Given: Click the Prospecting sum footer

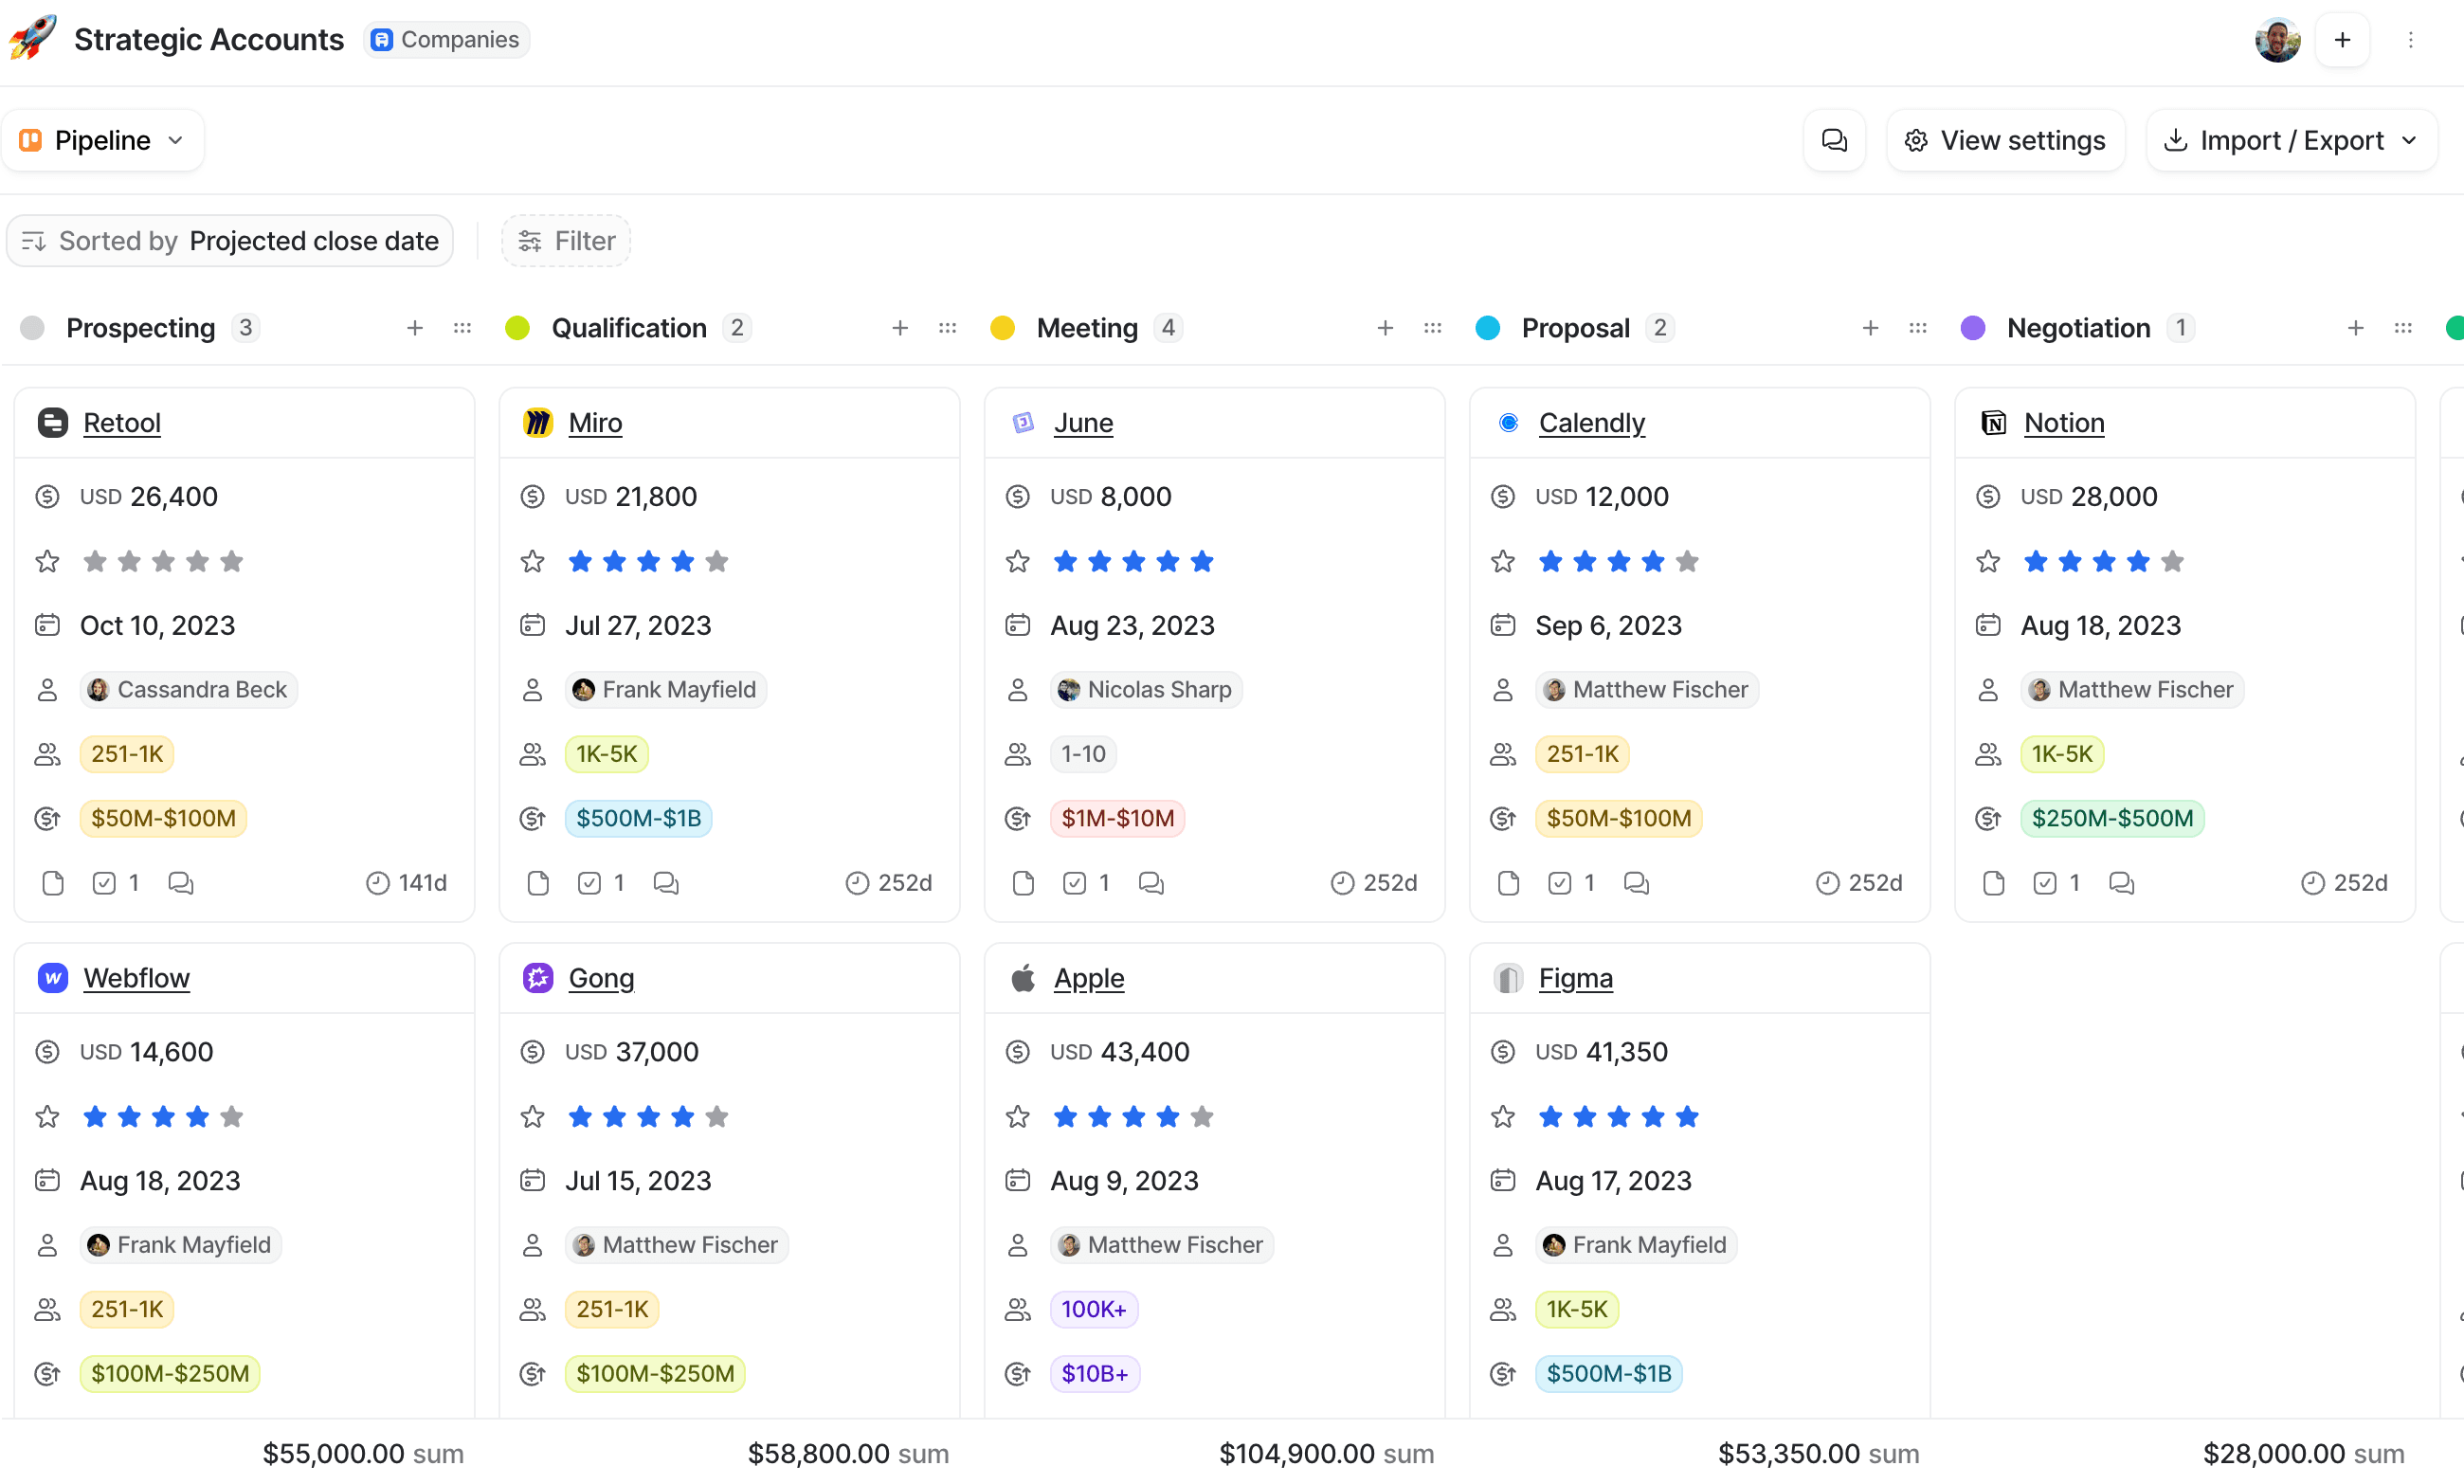Looking at the screenshot, I should (x=363, y=1453).
